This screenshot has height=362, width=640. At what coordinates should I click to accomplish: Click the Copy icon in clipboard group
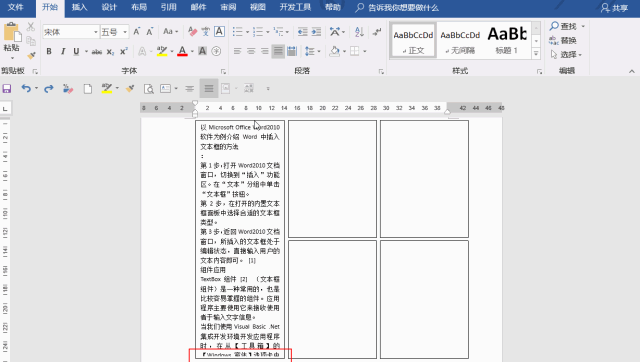[x=31, y=41]
